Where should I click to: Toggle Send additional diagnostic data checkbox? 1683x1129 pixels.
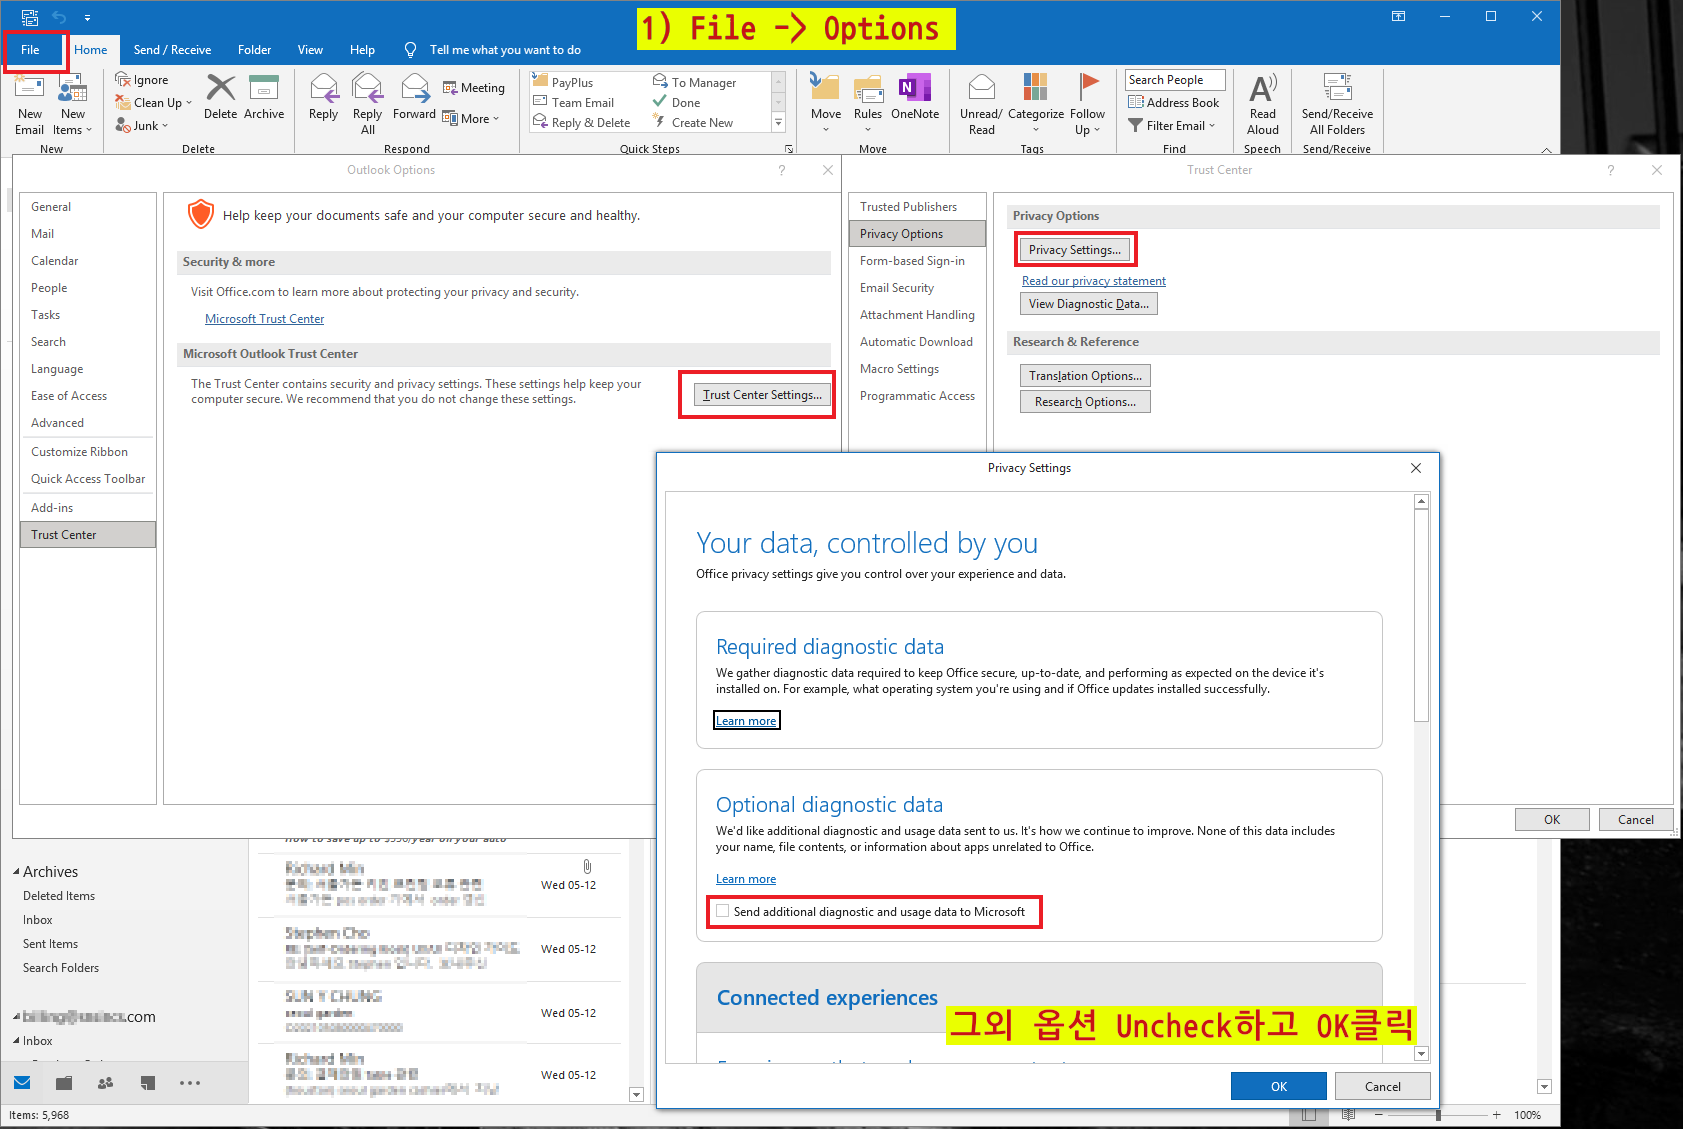(x=722, y=911)
